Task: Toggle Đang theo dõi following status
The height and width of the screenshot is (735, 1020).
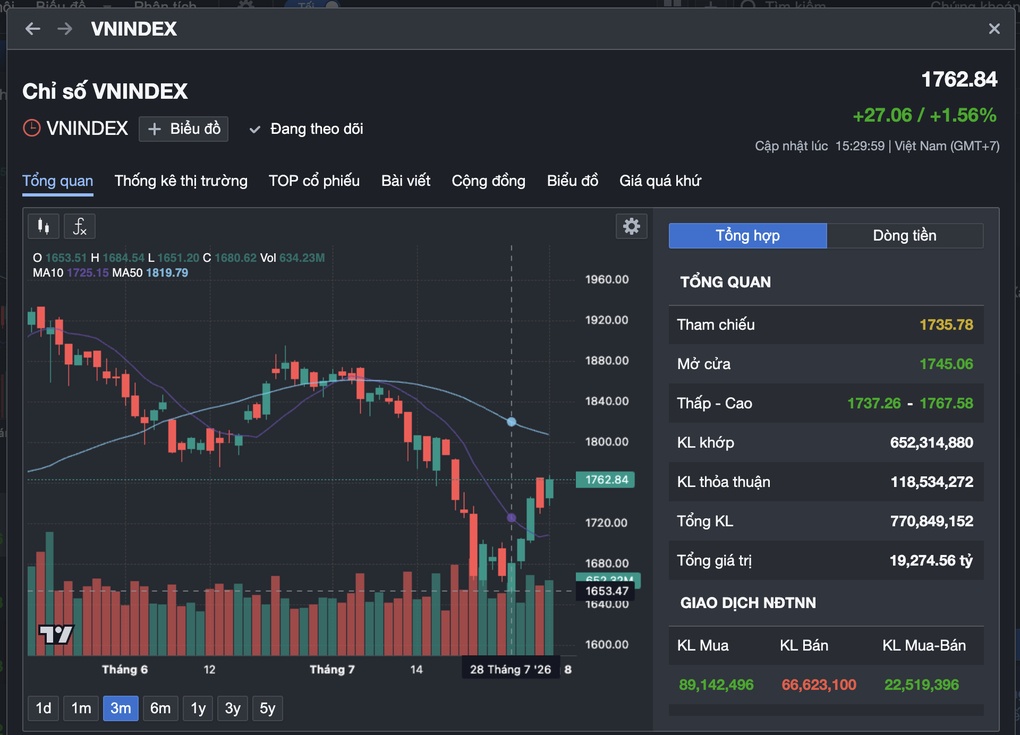Action: coord(306,129)
